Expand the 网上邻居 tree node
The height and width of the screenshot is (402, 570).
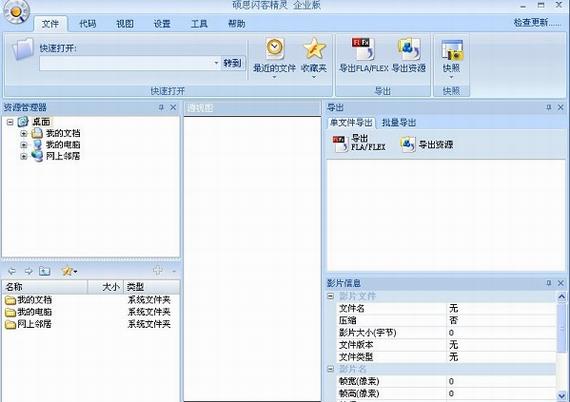click(24, 156)
